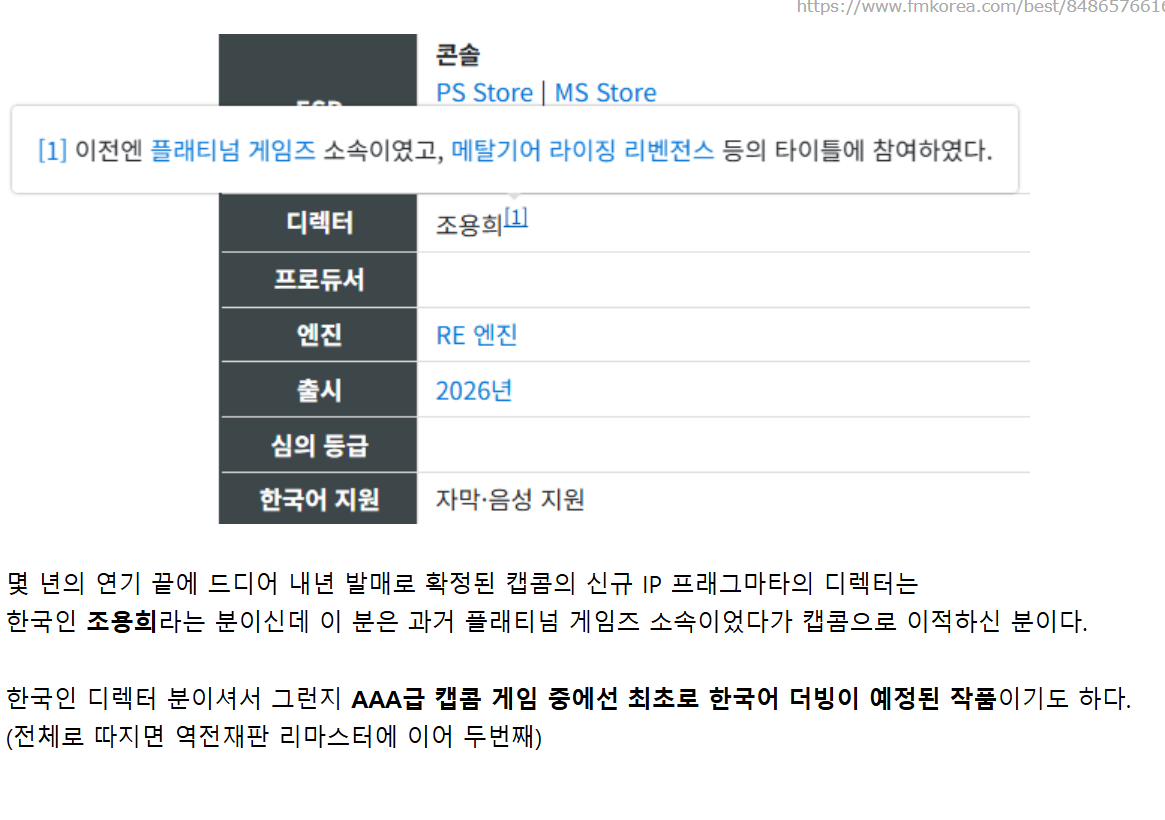Click the bold AAA급 캡콤 게임 sentence

click(x=673, y=698)
